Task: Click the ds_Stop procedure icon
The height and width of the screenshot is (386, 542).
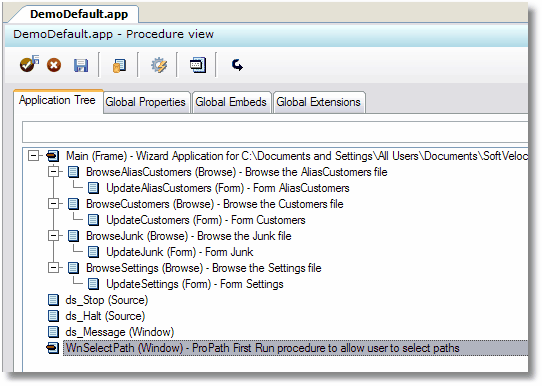Action: [53, 300]
